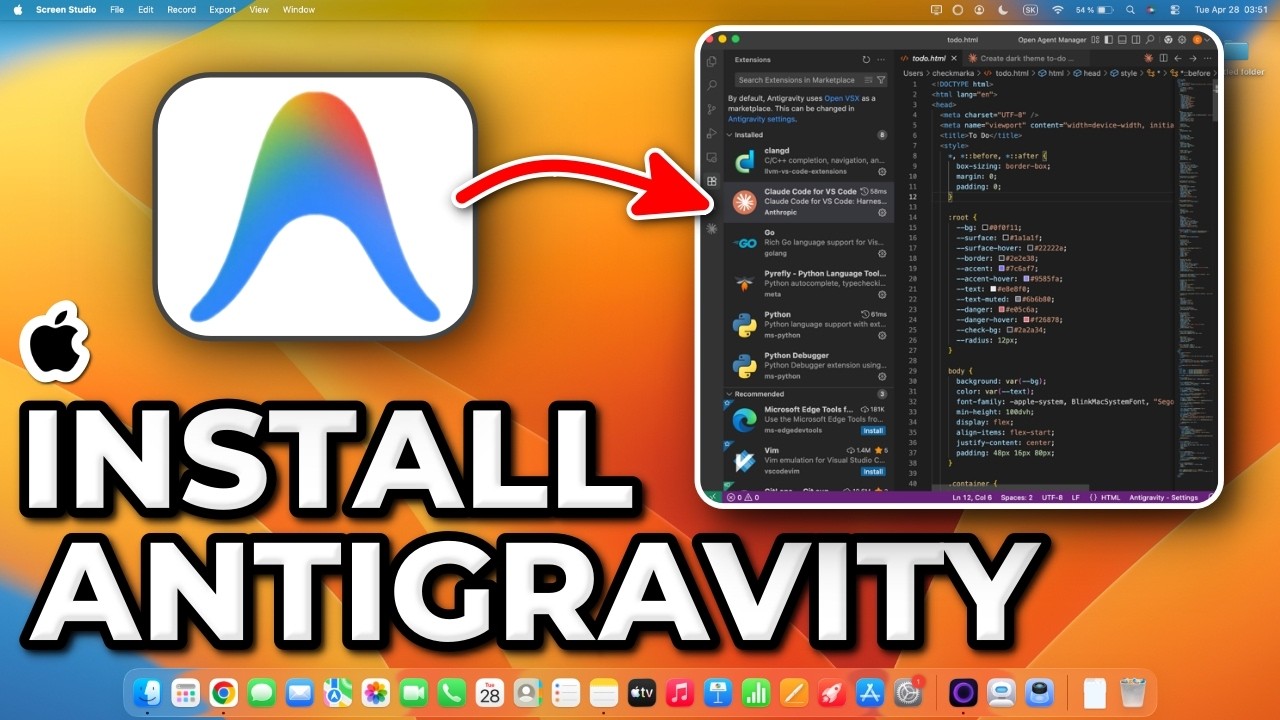Change UTF-8 encoding in status bar
The height and width of the screenshot is (720, 1280).
pyautogui.click(x=1052, y=497)
